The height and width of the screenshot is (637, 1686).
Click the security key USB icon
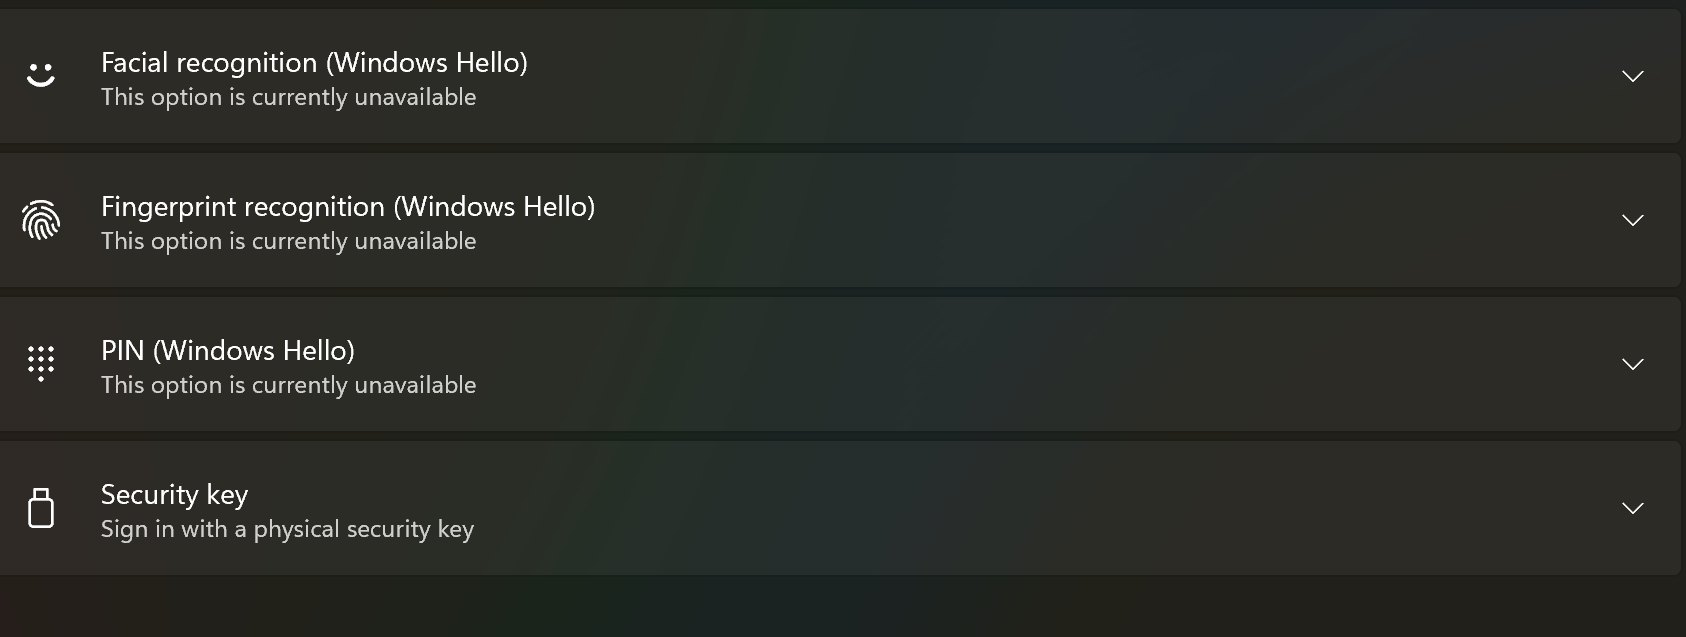(41, 508)
